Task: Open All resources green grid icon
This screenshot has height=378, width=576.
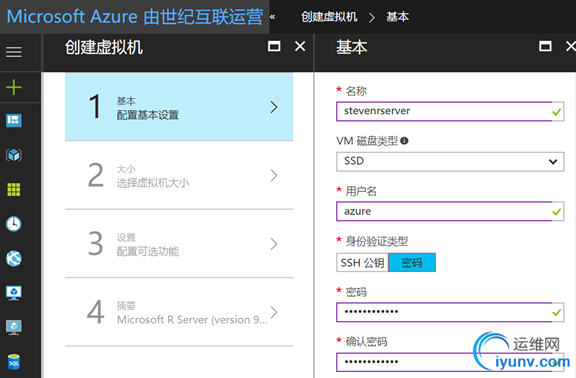Action: [x=14, y=190]
